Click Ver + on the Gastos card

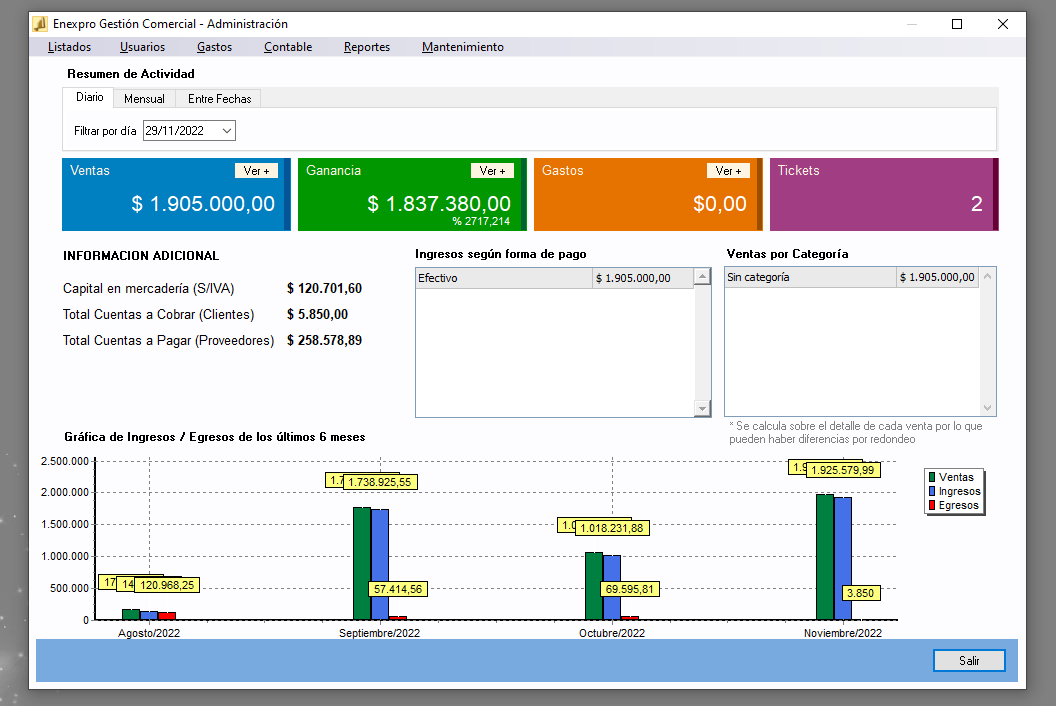(x=728, y=170)
